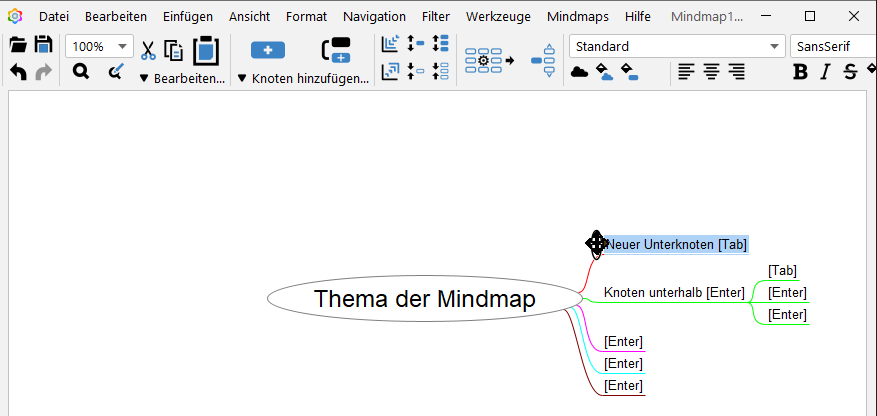Open the SansSerif font selector
The width and height of the screenshot is (877, 416).
coord(833,46)
